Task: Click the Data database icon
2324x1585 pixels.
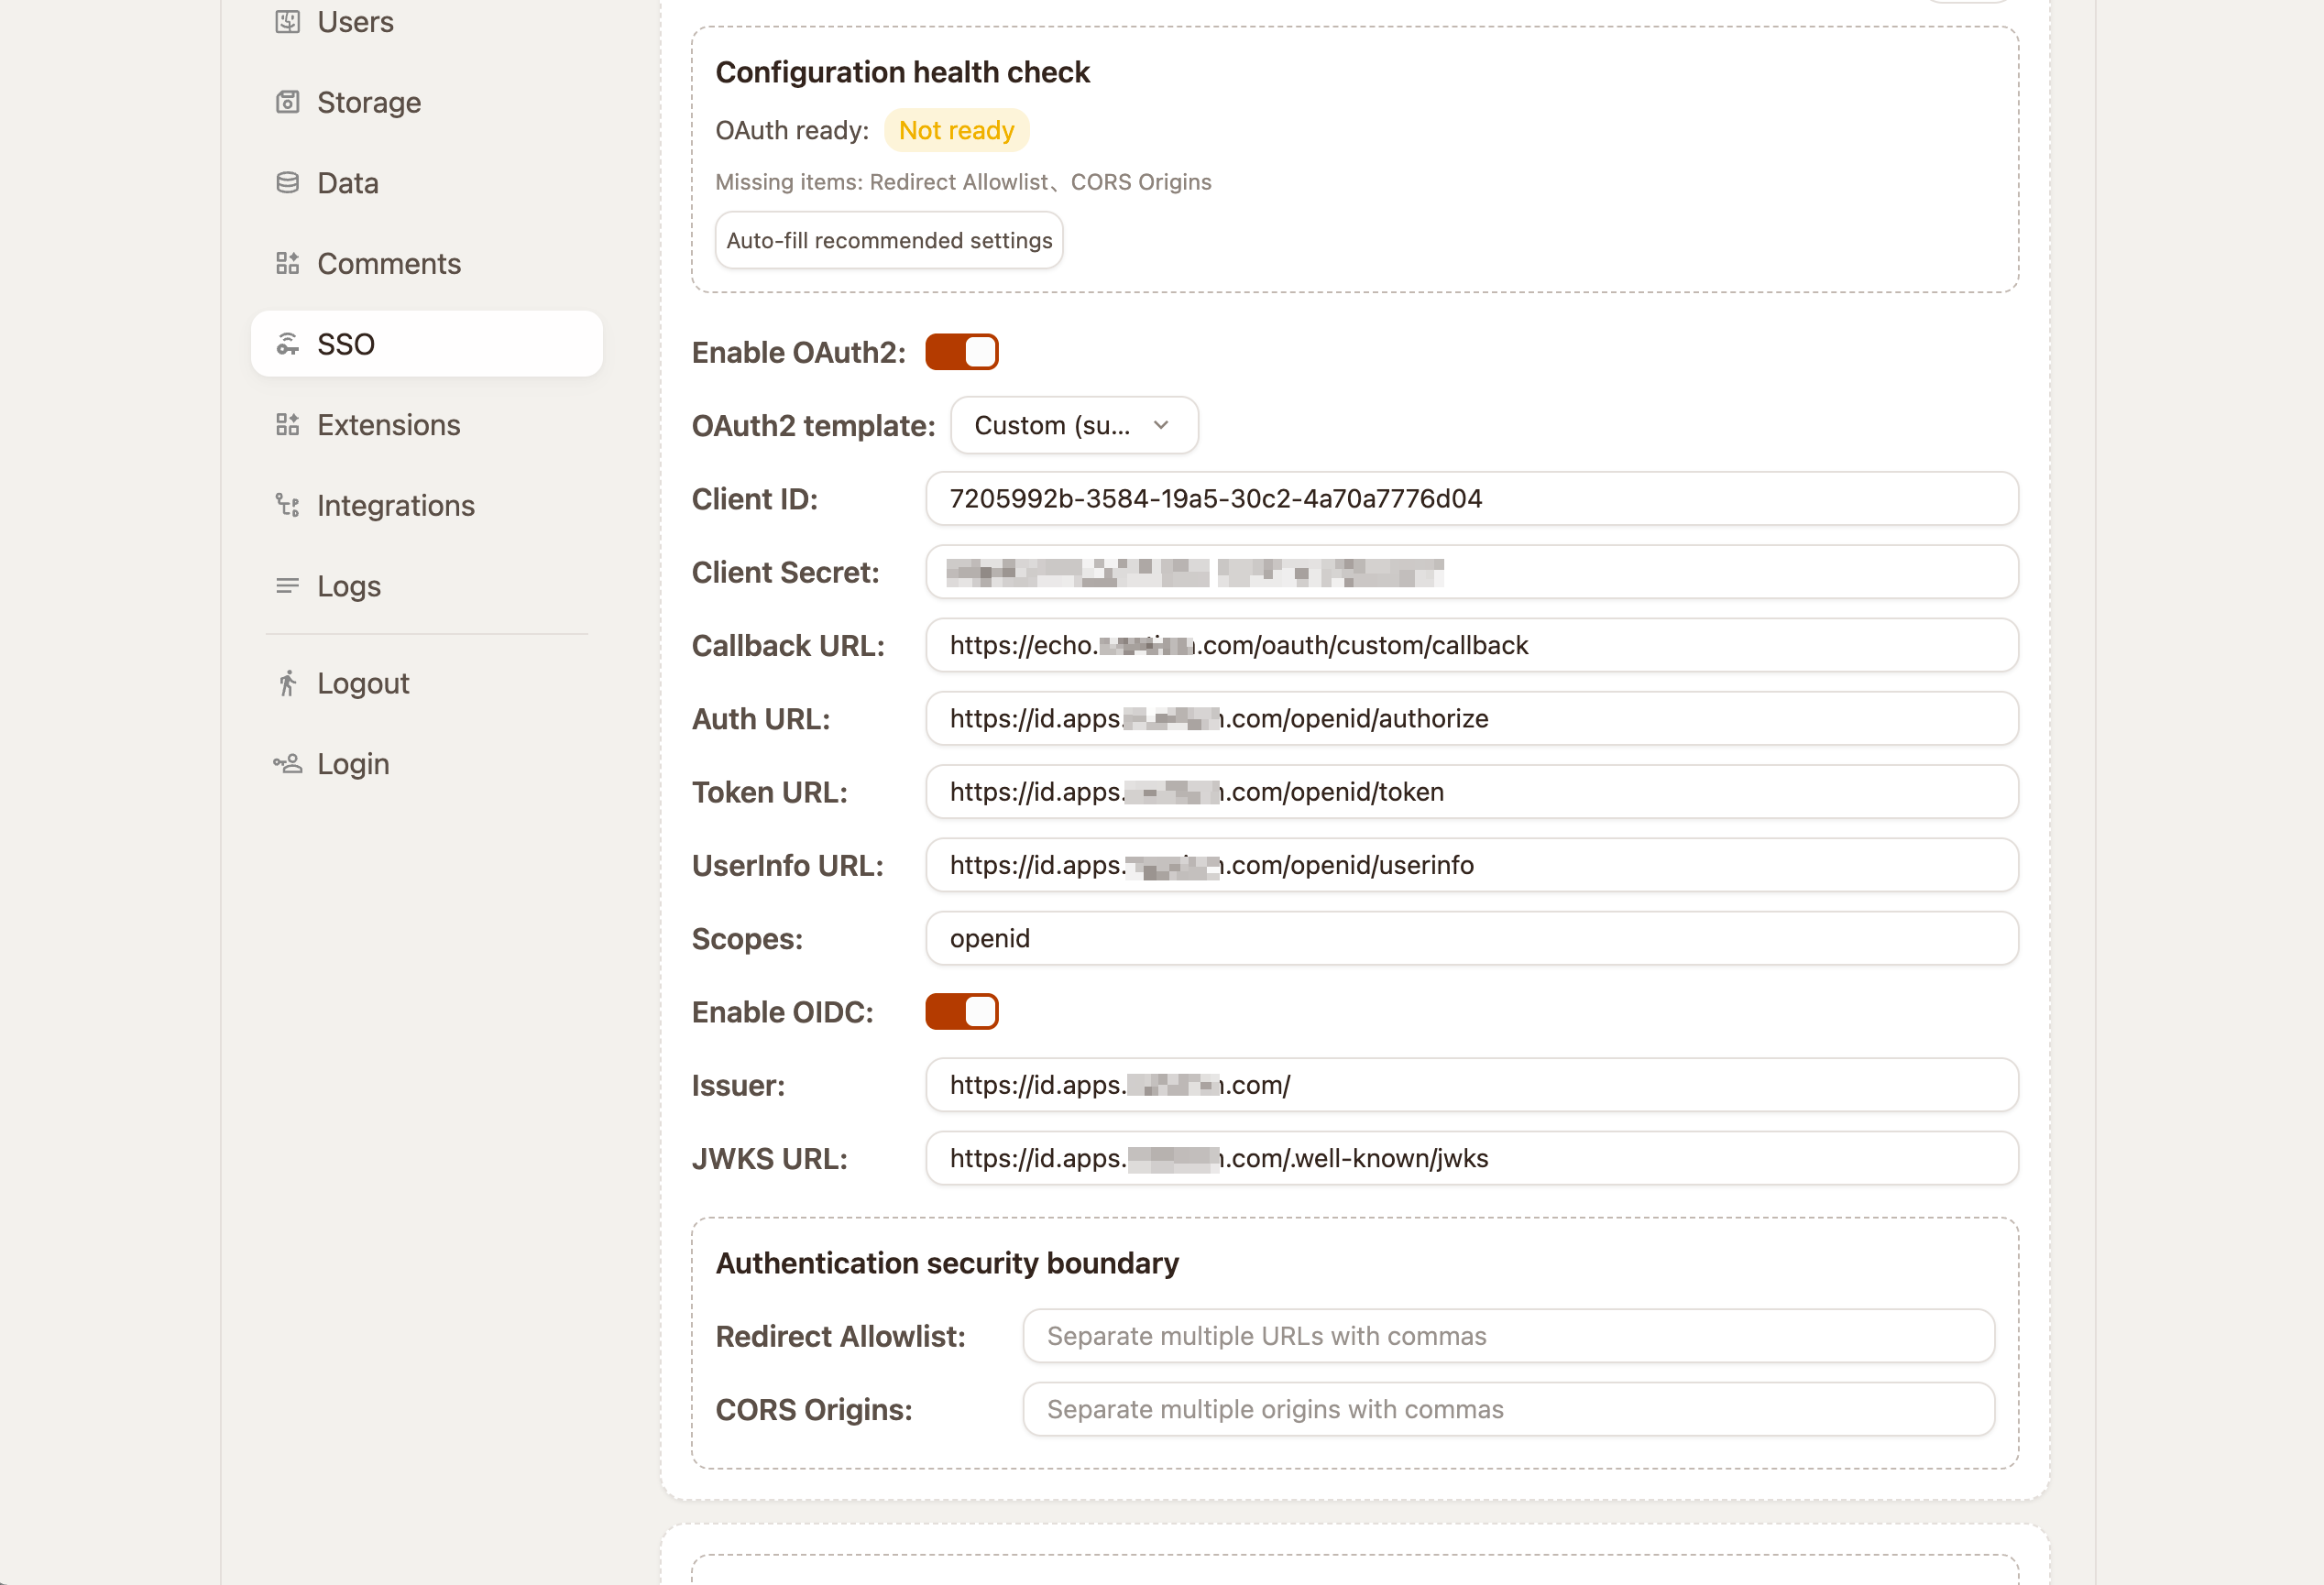Action: pos(287,182)
